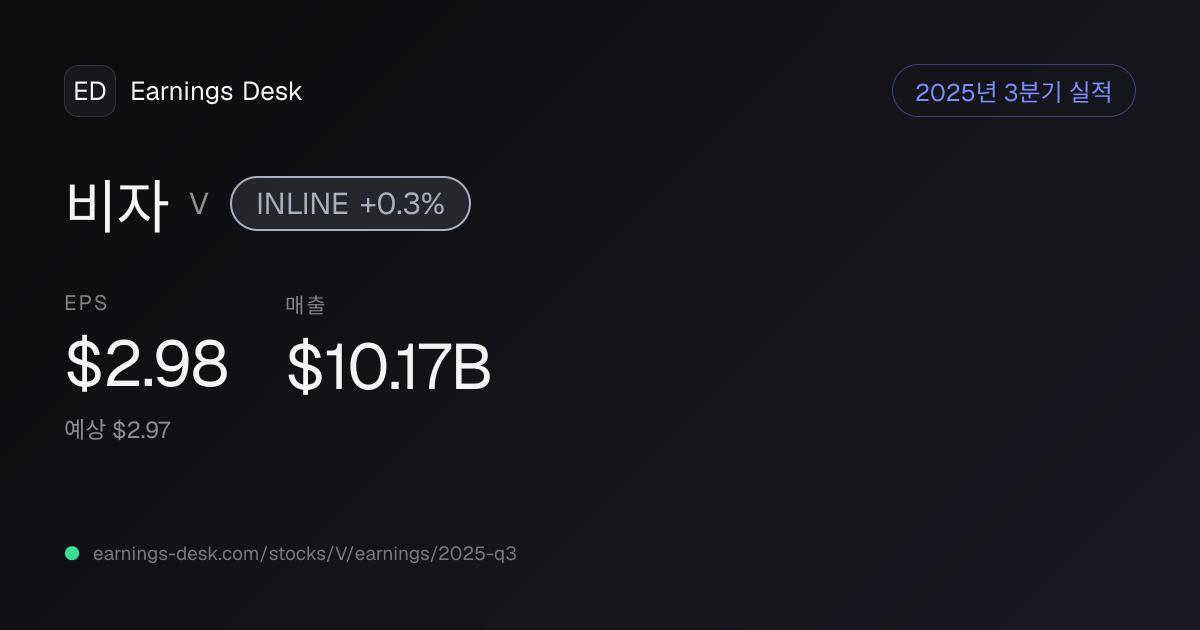The height and width of the screenshot is (630, 1200).
Task: Click the $10.17B revenue value
Action: coord(389,367)
